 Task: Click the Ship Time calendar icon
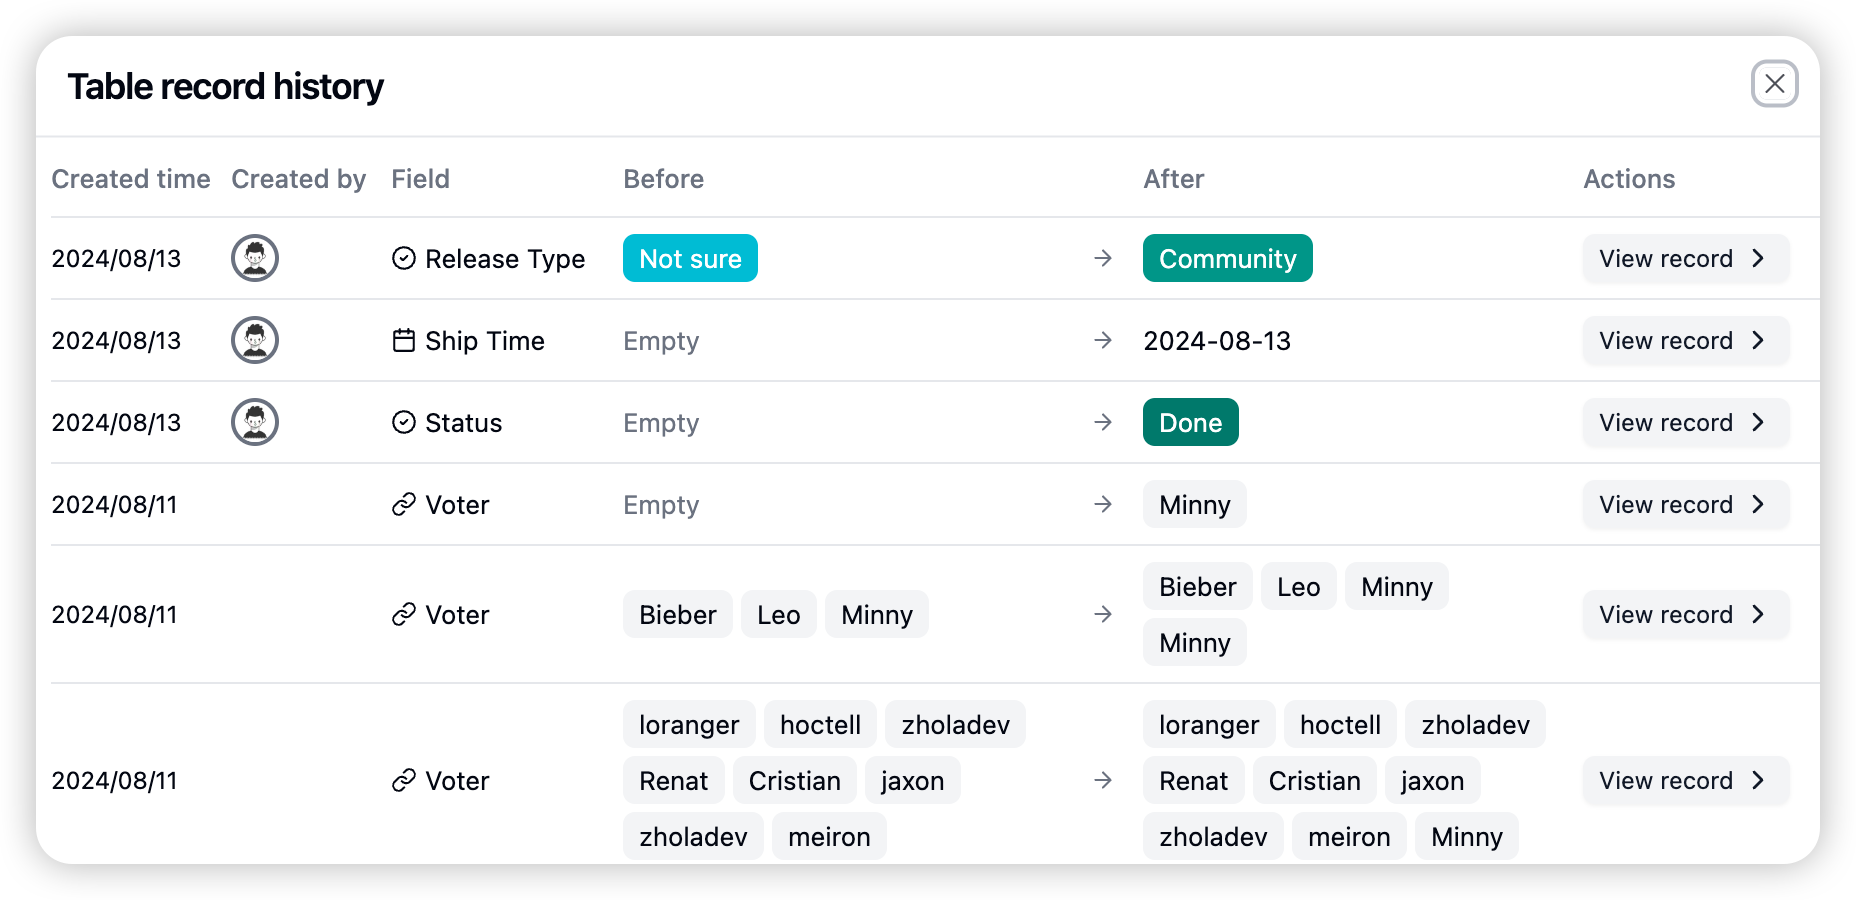[x=403, y=340]
